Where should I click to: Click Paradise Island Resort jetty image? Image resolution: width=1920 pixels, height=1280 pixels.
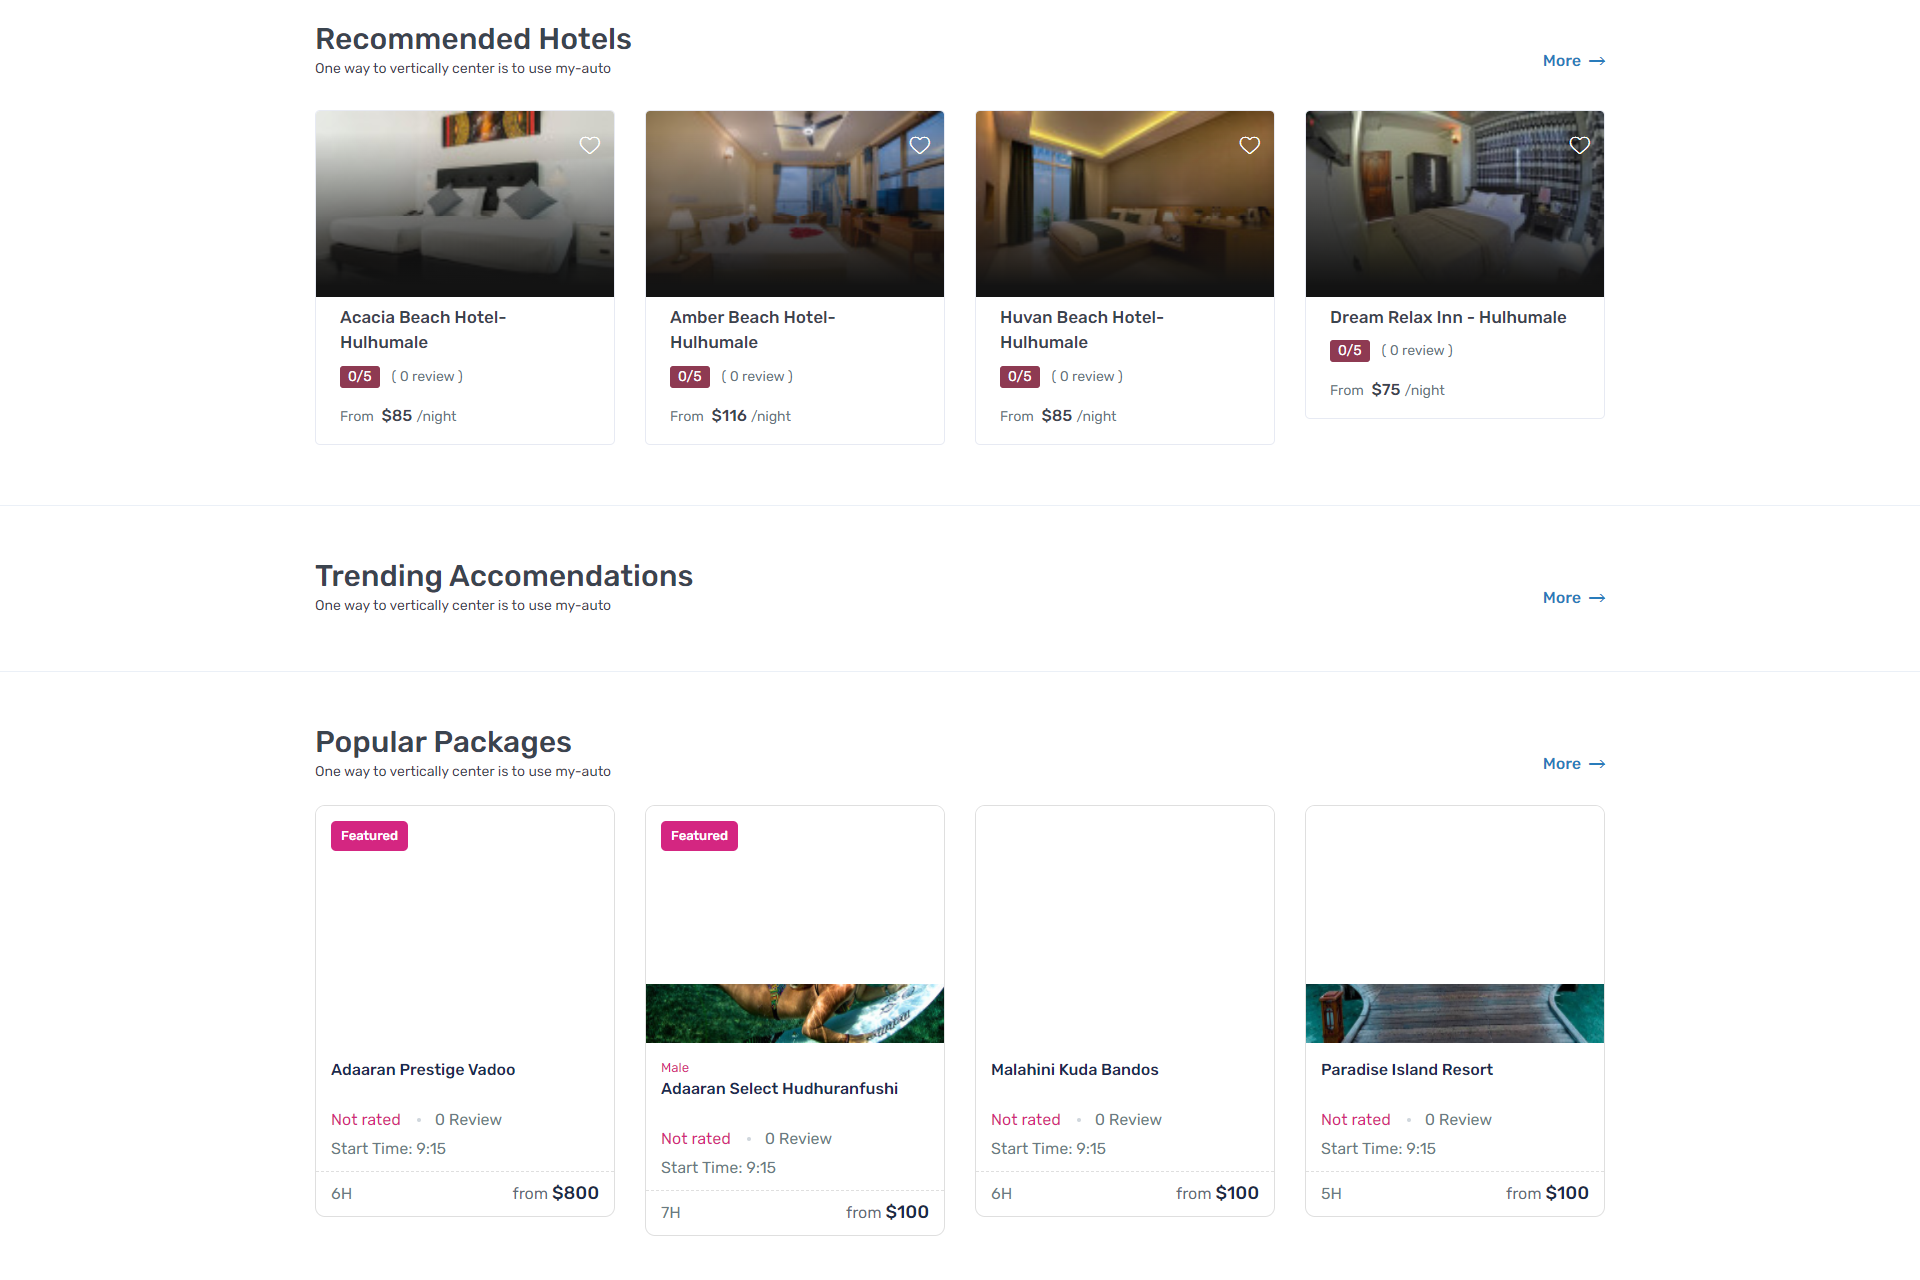1455,1013
